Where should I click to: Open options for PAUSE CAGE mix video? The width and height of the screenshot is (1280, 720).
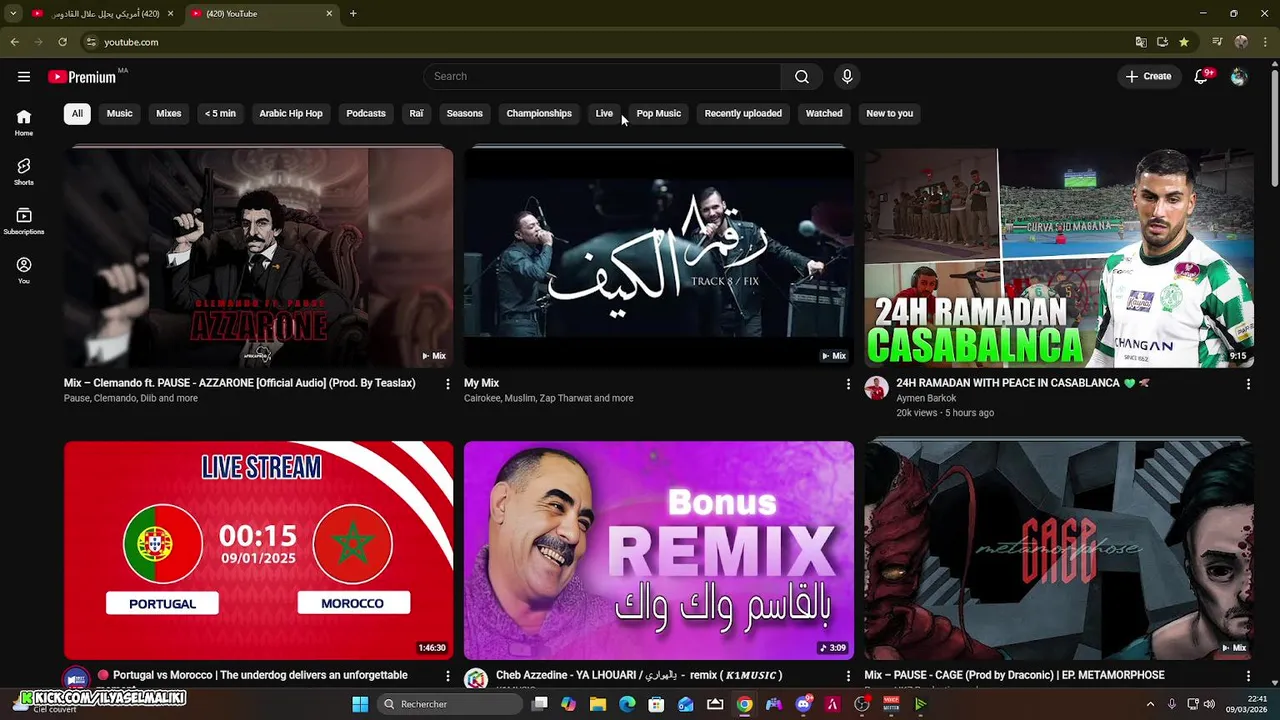(x=1248, y=676)
